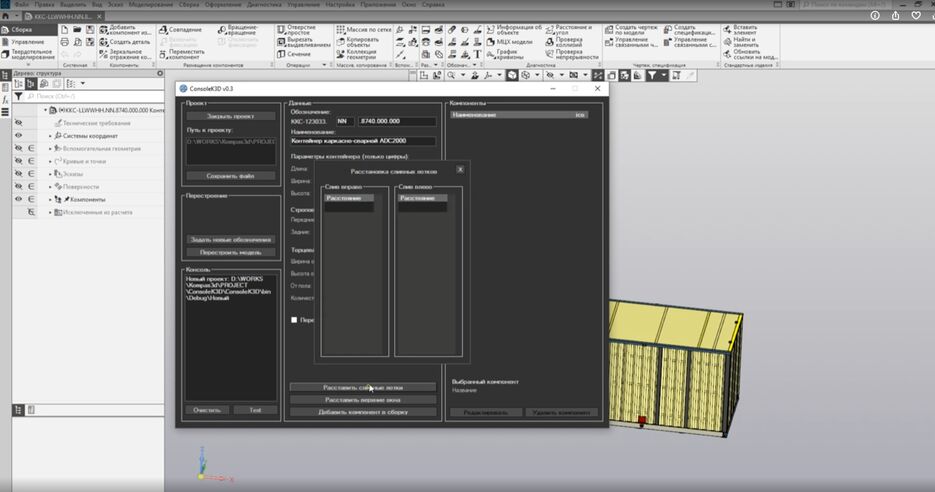Click the Создать деталь tool
This screenshot has height=492, width=935.
(x=125, y=42)
